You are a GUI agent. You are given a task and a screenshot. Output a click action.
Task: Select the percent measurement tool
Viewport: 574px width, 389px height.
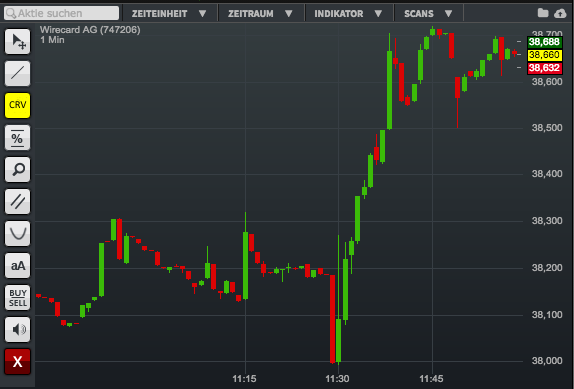pos(18,138)
